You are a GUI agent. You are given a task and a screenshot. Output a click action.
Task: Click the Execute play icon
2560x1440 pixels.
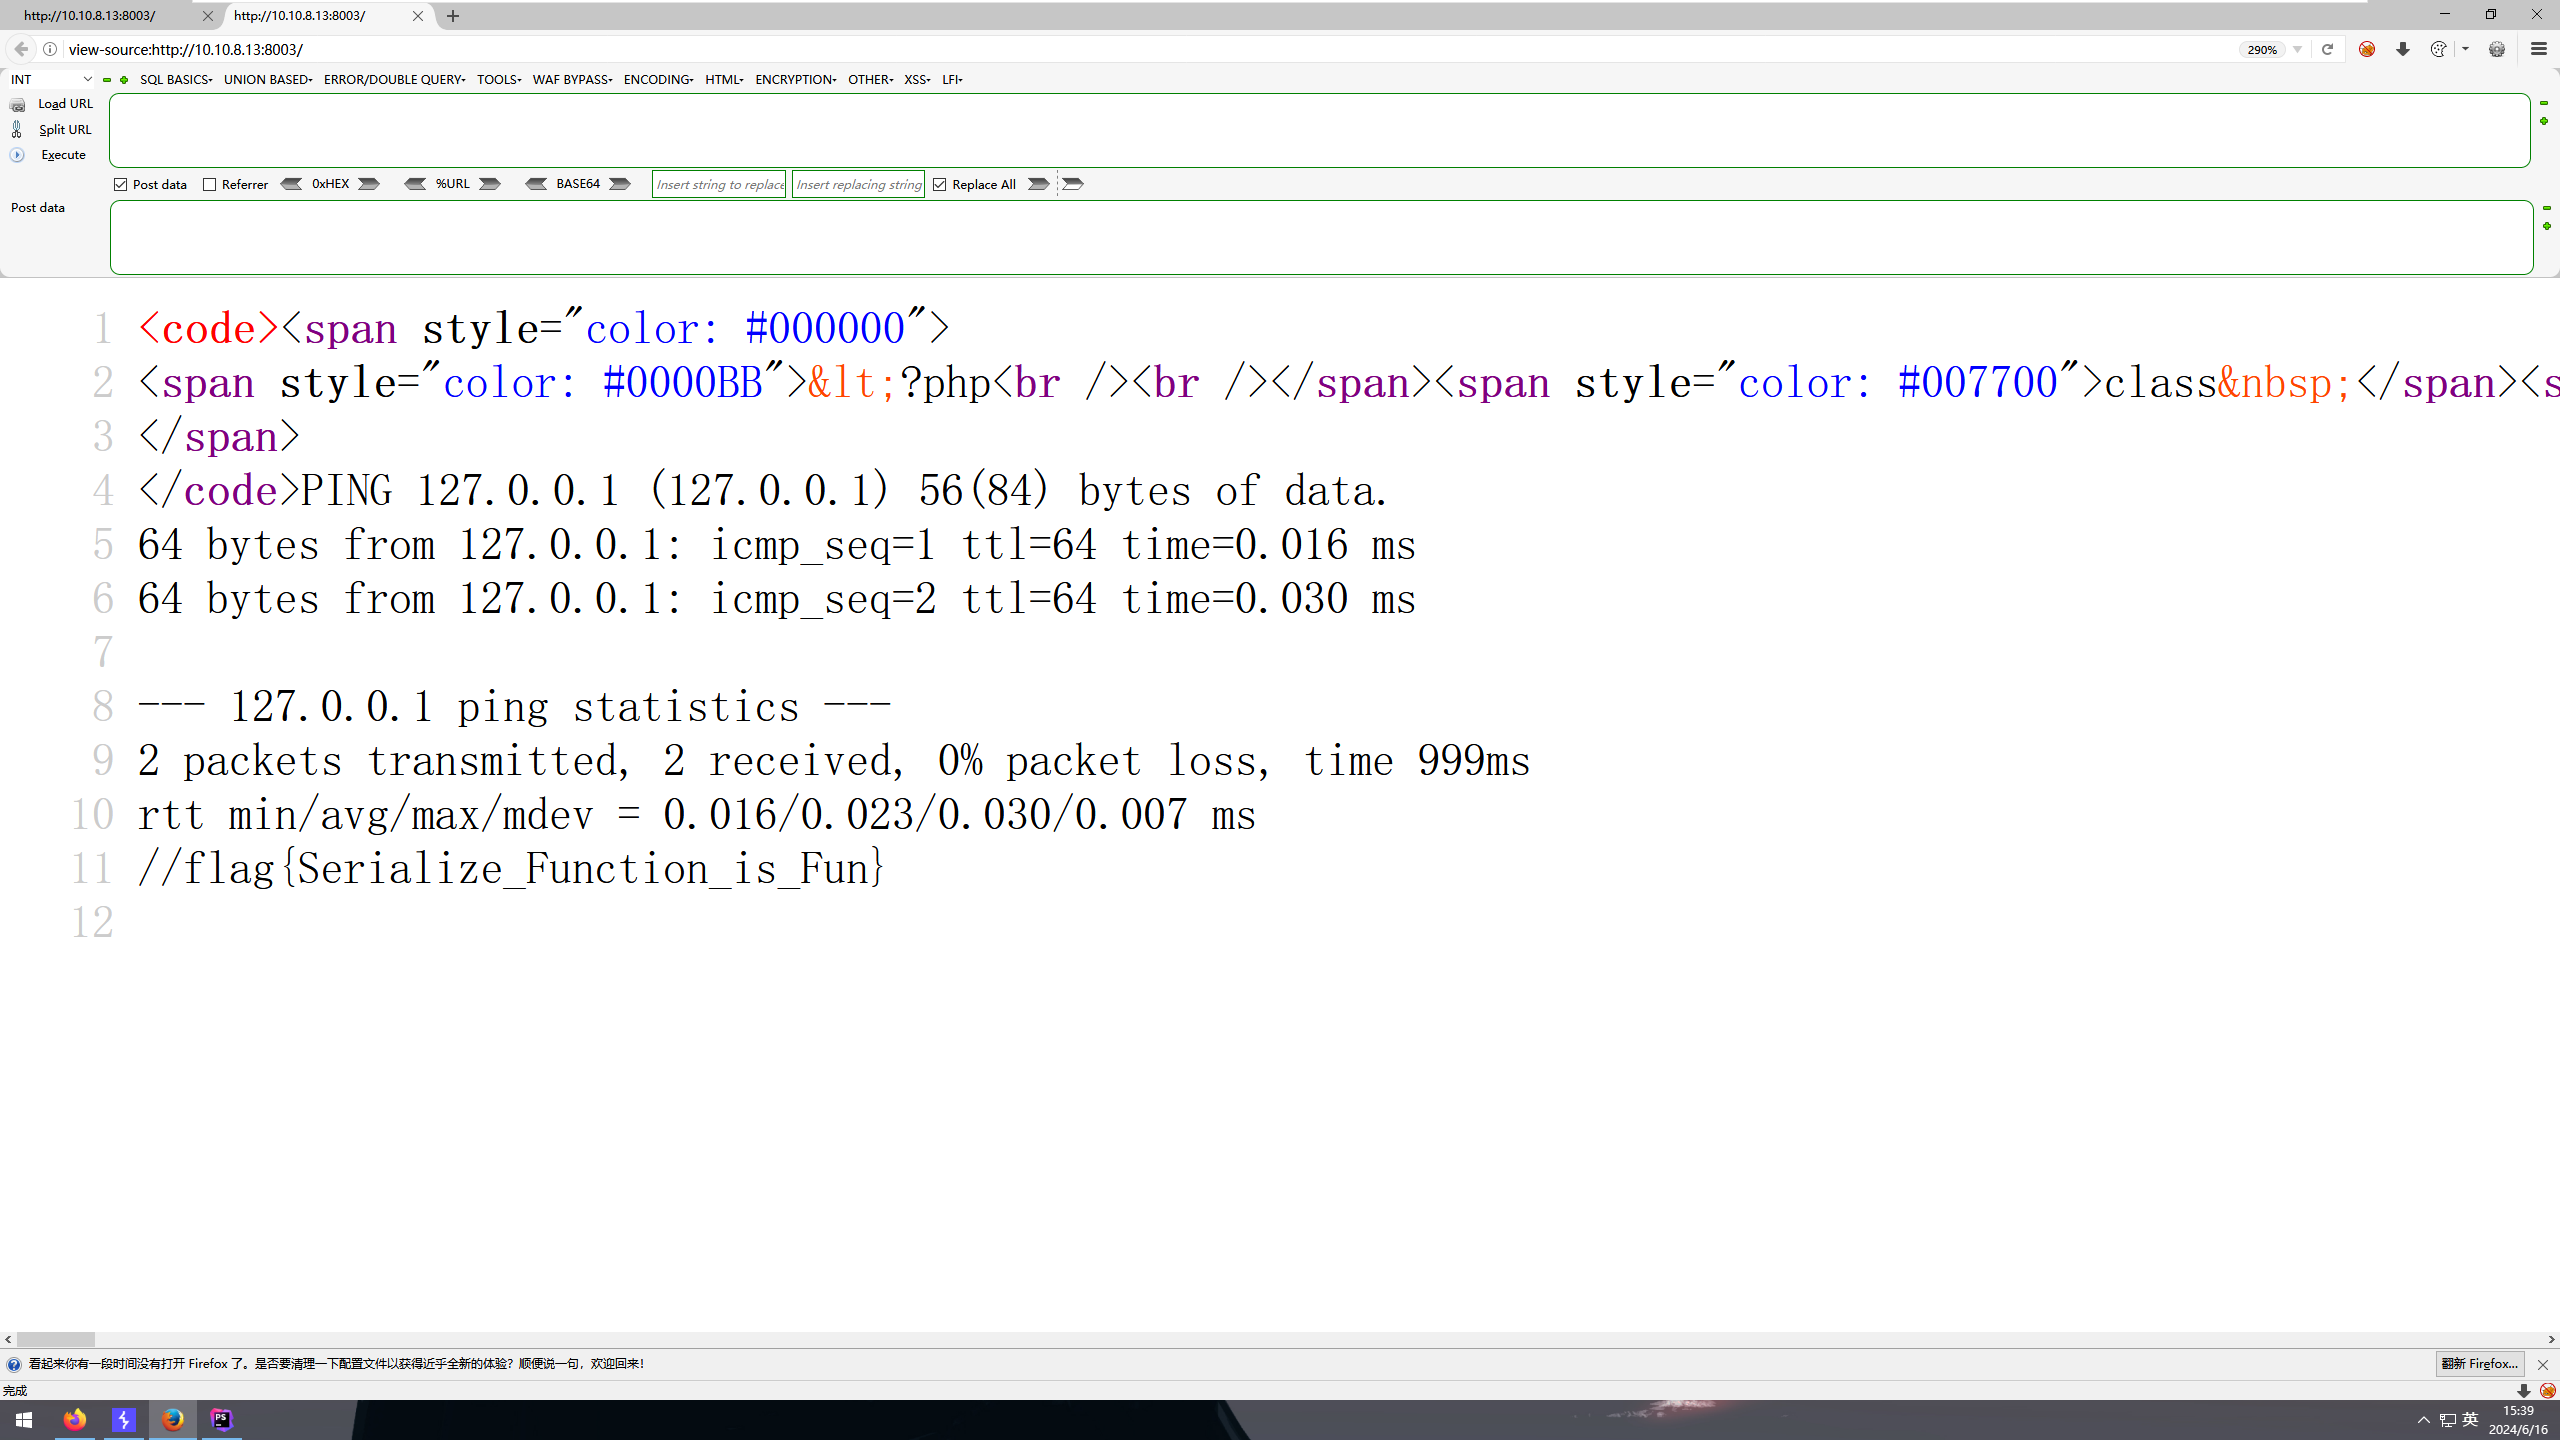(17, 155)
